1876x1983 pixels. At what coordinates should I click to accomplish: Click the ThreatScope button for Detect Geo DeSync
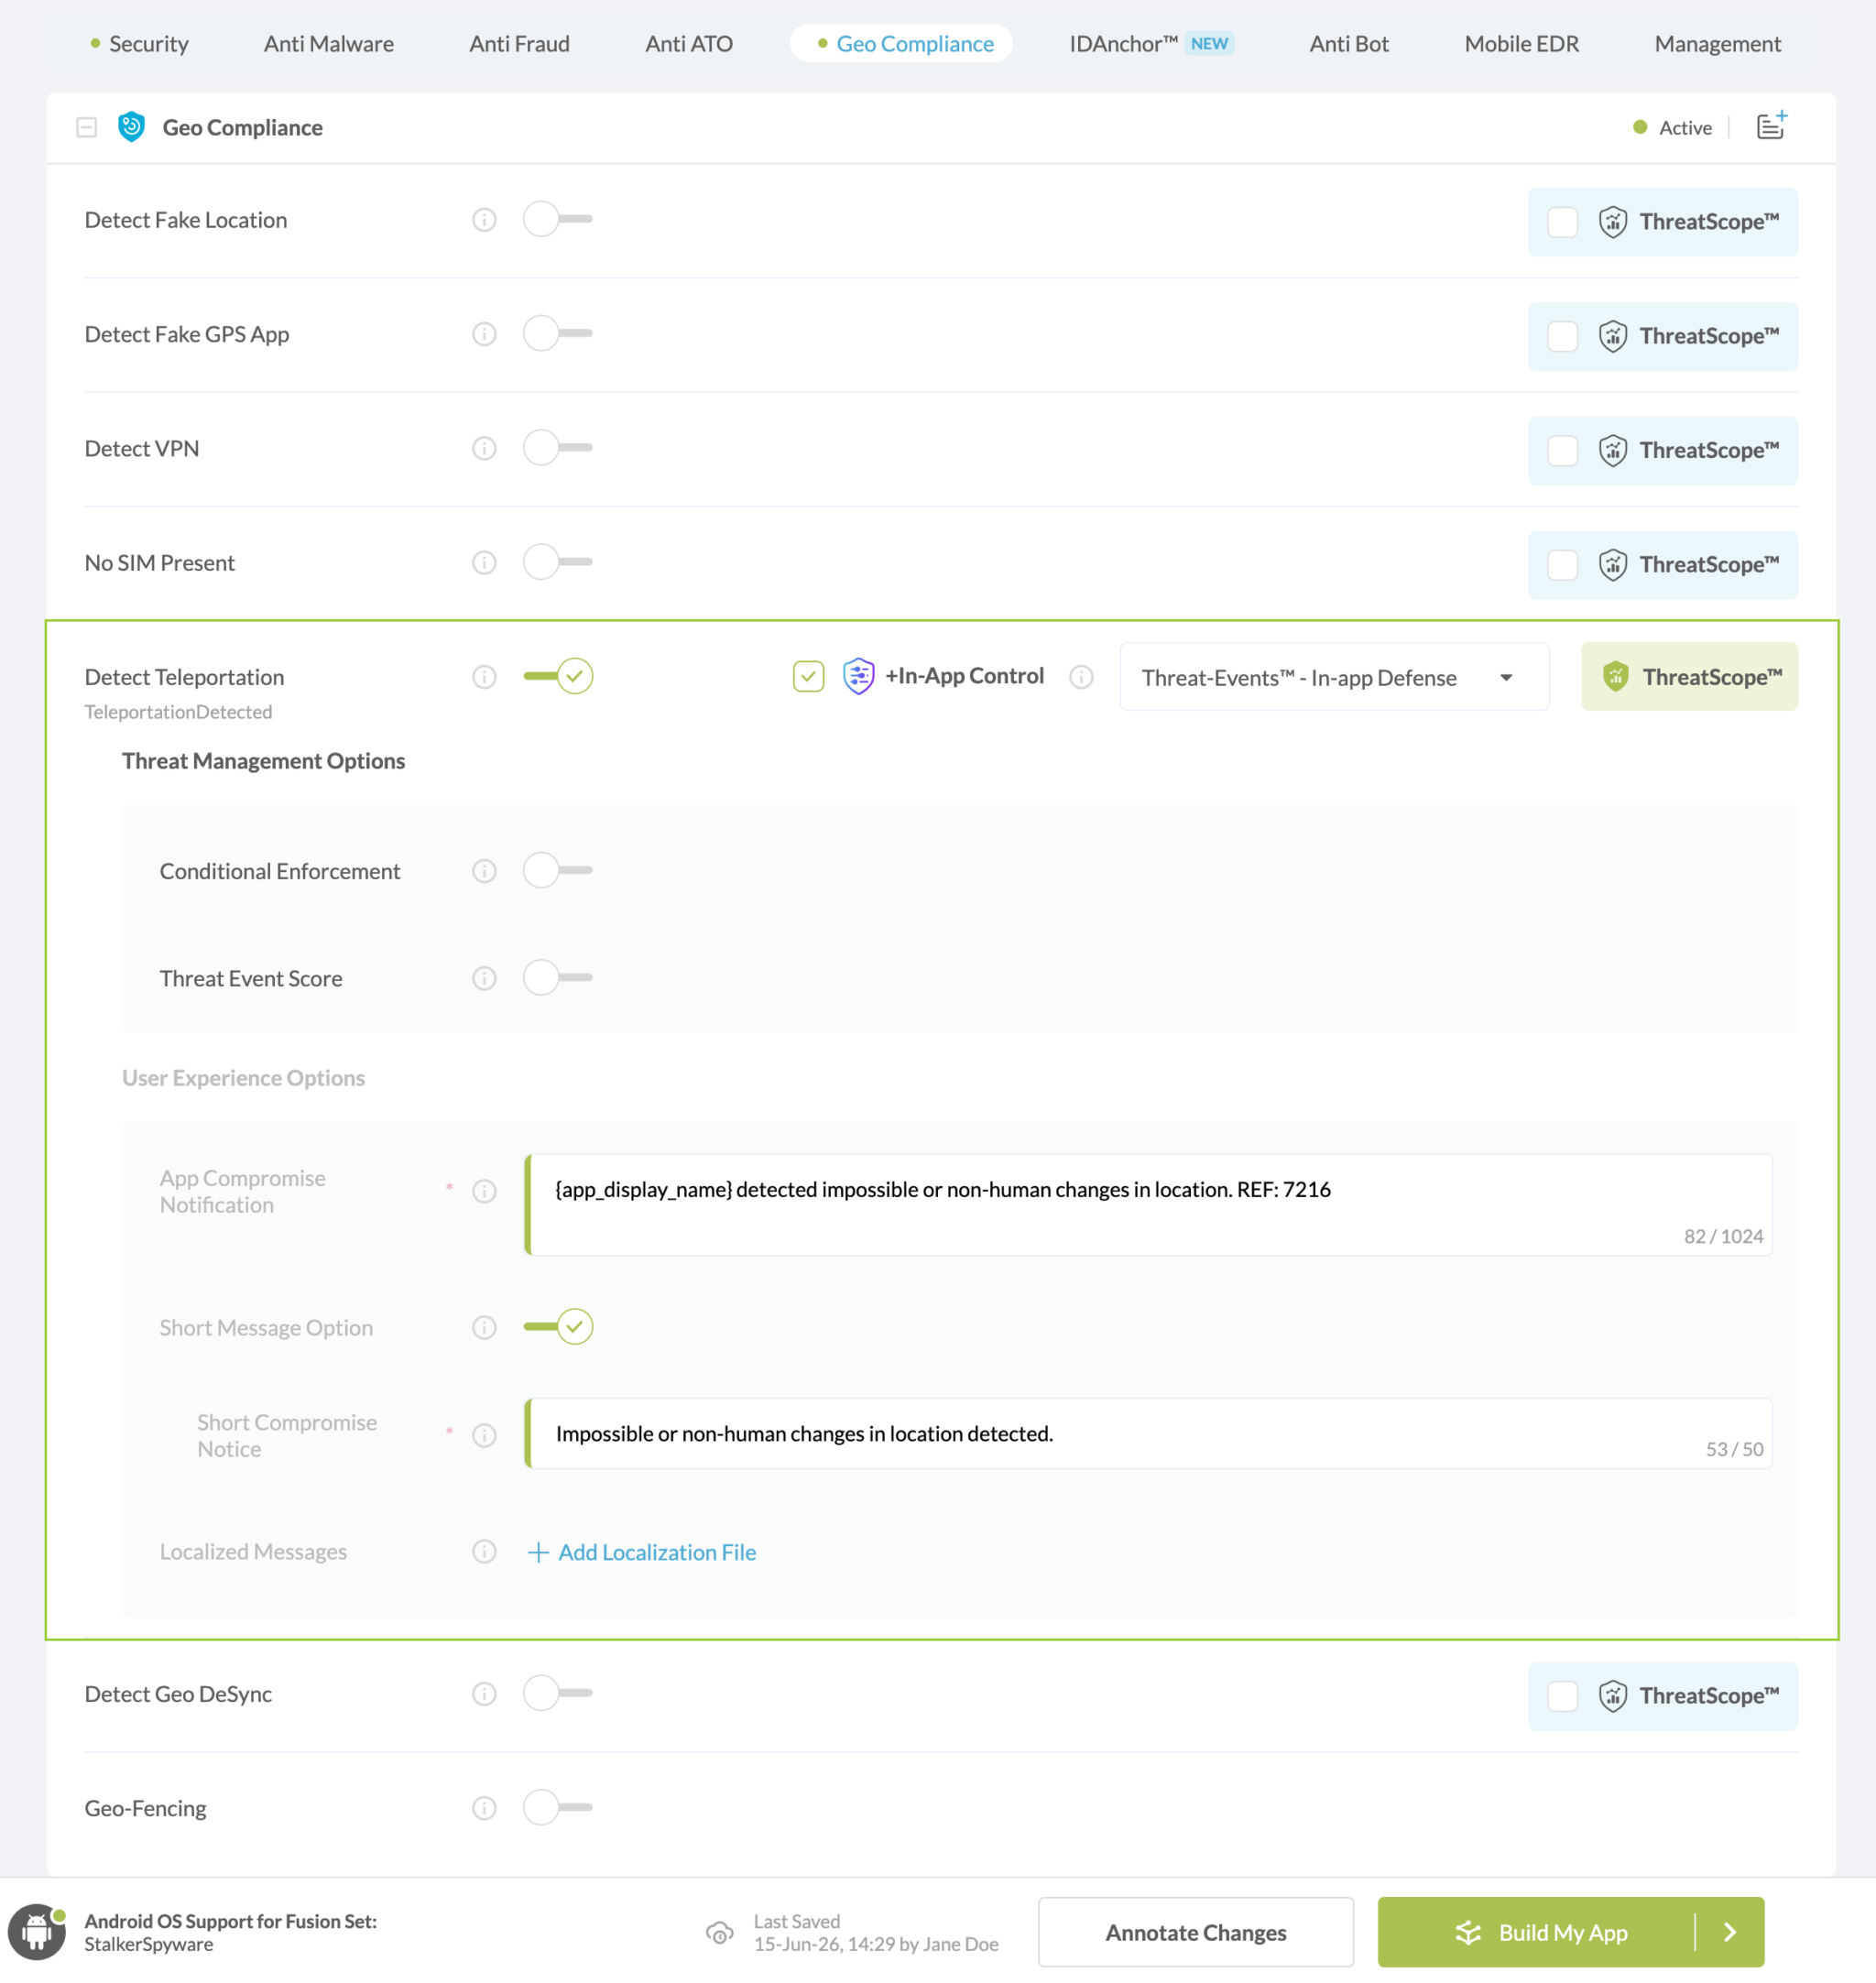coord(1662,1695)
